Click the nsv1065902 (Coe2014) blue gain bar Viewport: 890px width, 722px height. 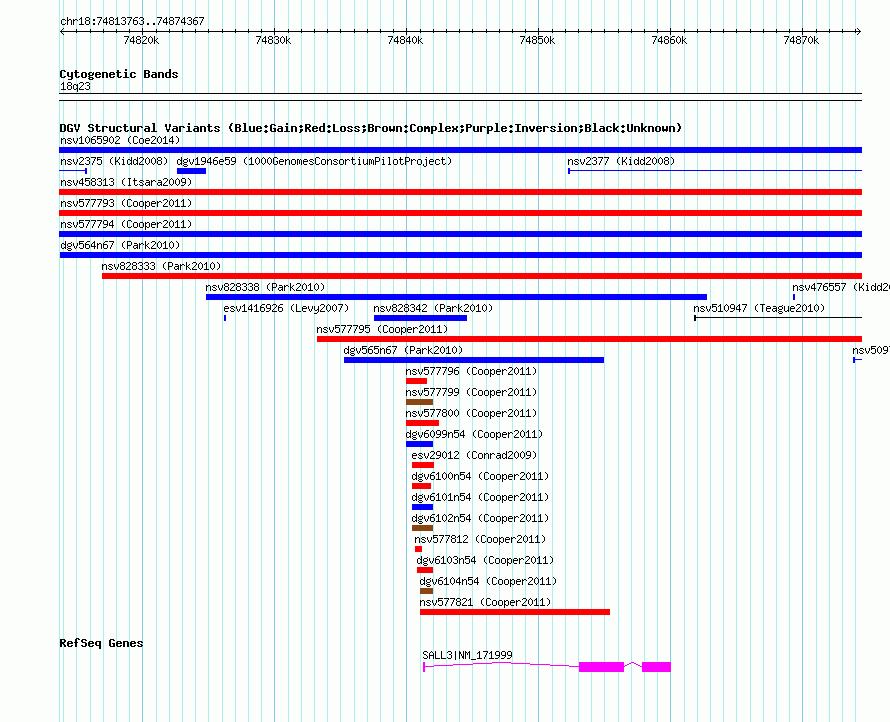pyautogui.click(x=460, y=150)
